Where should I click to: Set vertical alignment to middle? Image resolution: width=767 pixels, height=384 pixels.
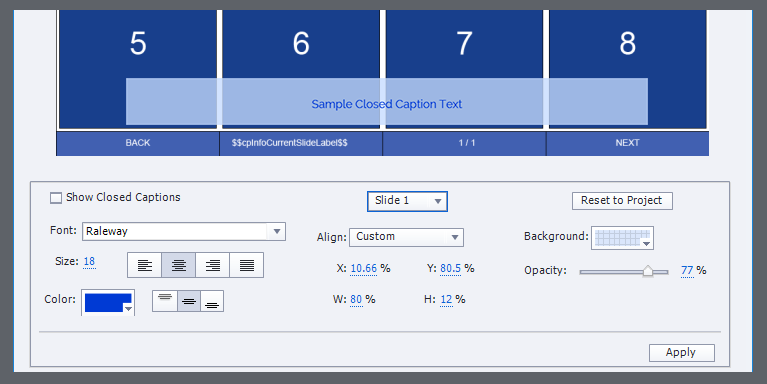(189, 301)
